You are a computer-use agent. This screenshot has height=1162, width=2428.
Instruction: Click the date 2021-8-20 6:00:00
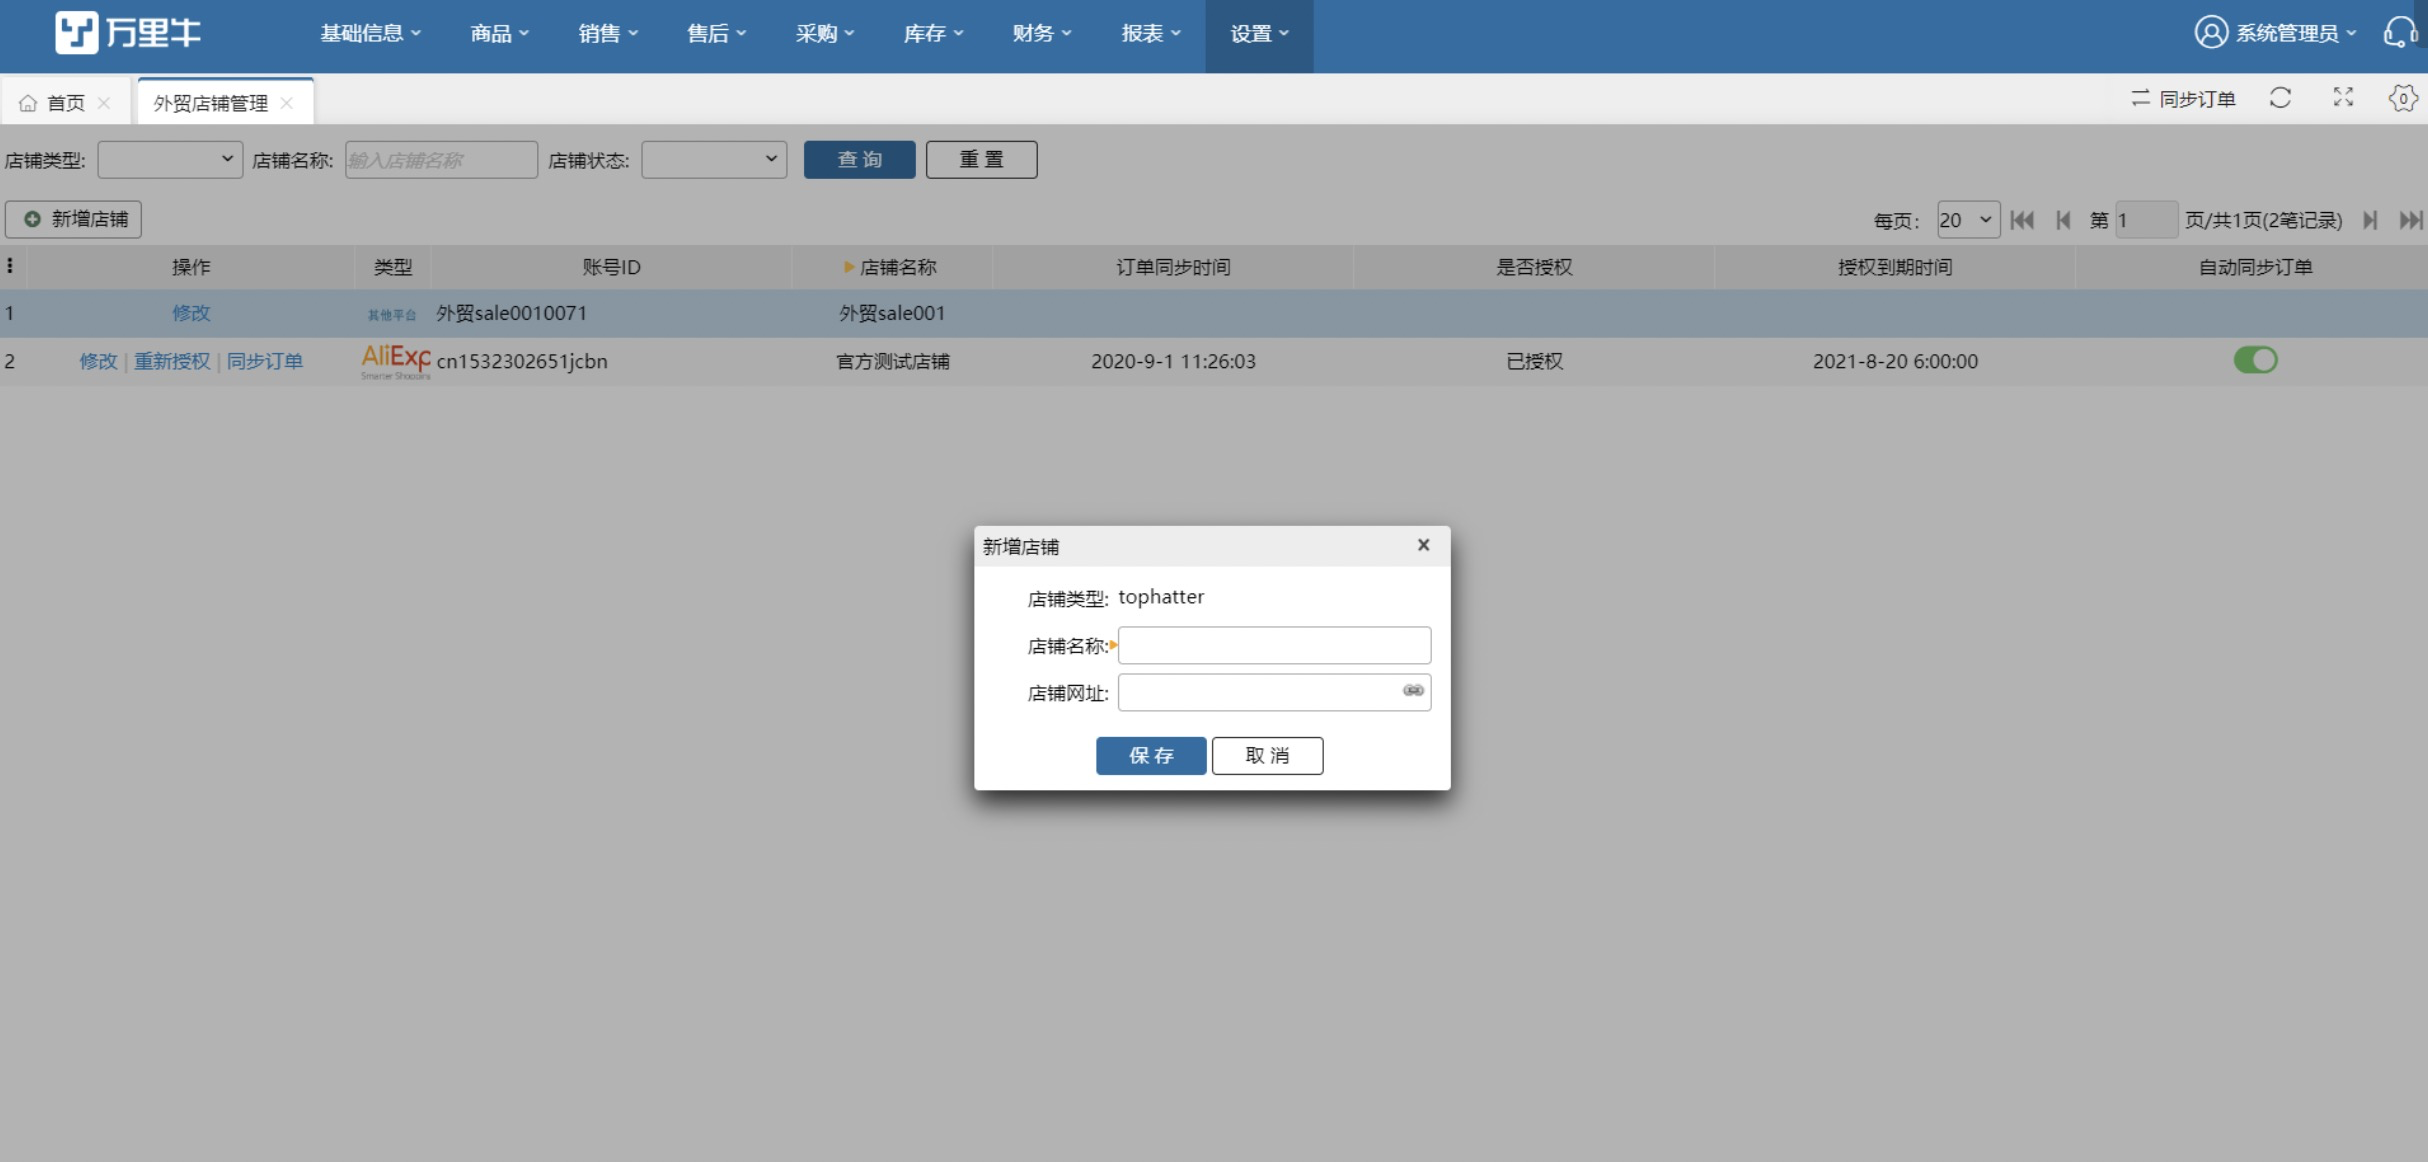1895,361
